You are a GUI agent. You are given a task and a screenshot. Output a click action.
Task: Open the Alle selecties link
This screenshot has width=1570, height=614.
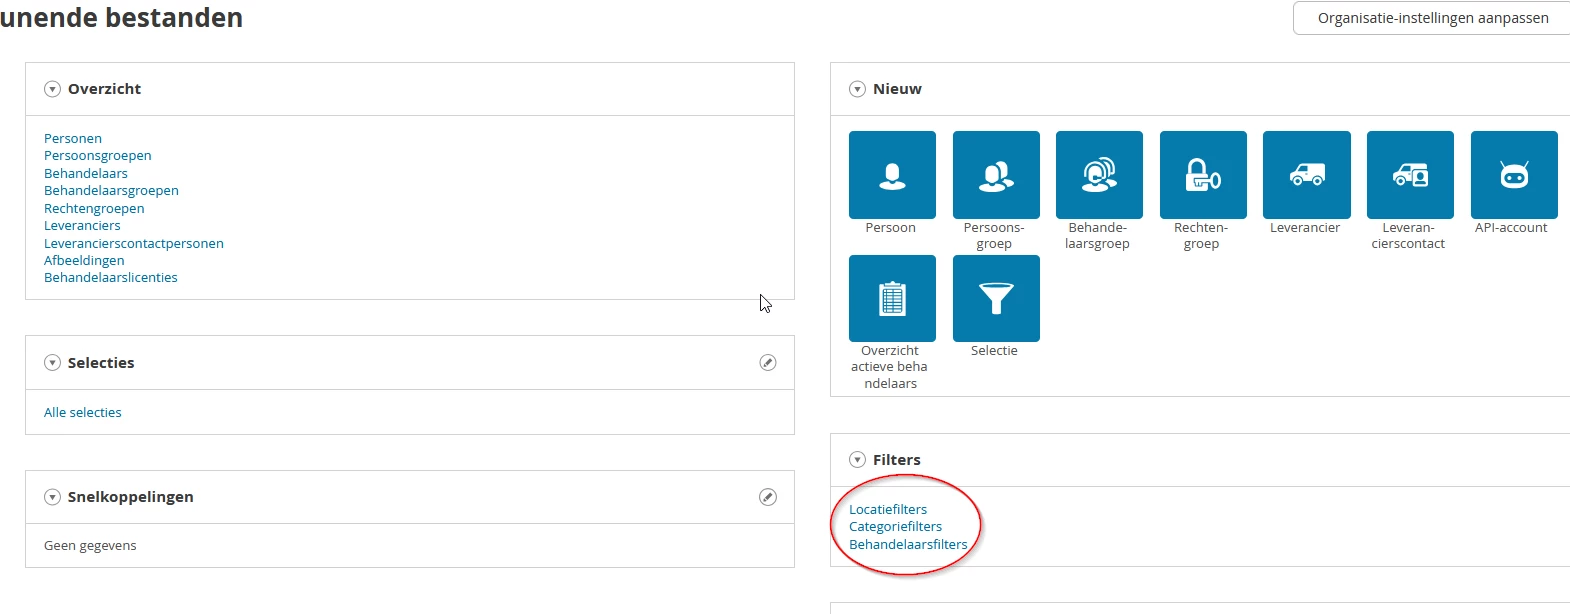[x=83, y=413]
